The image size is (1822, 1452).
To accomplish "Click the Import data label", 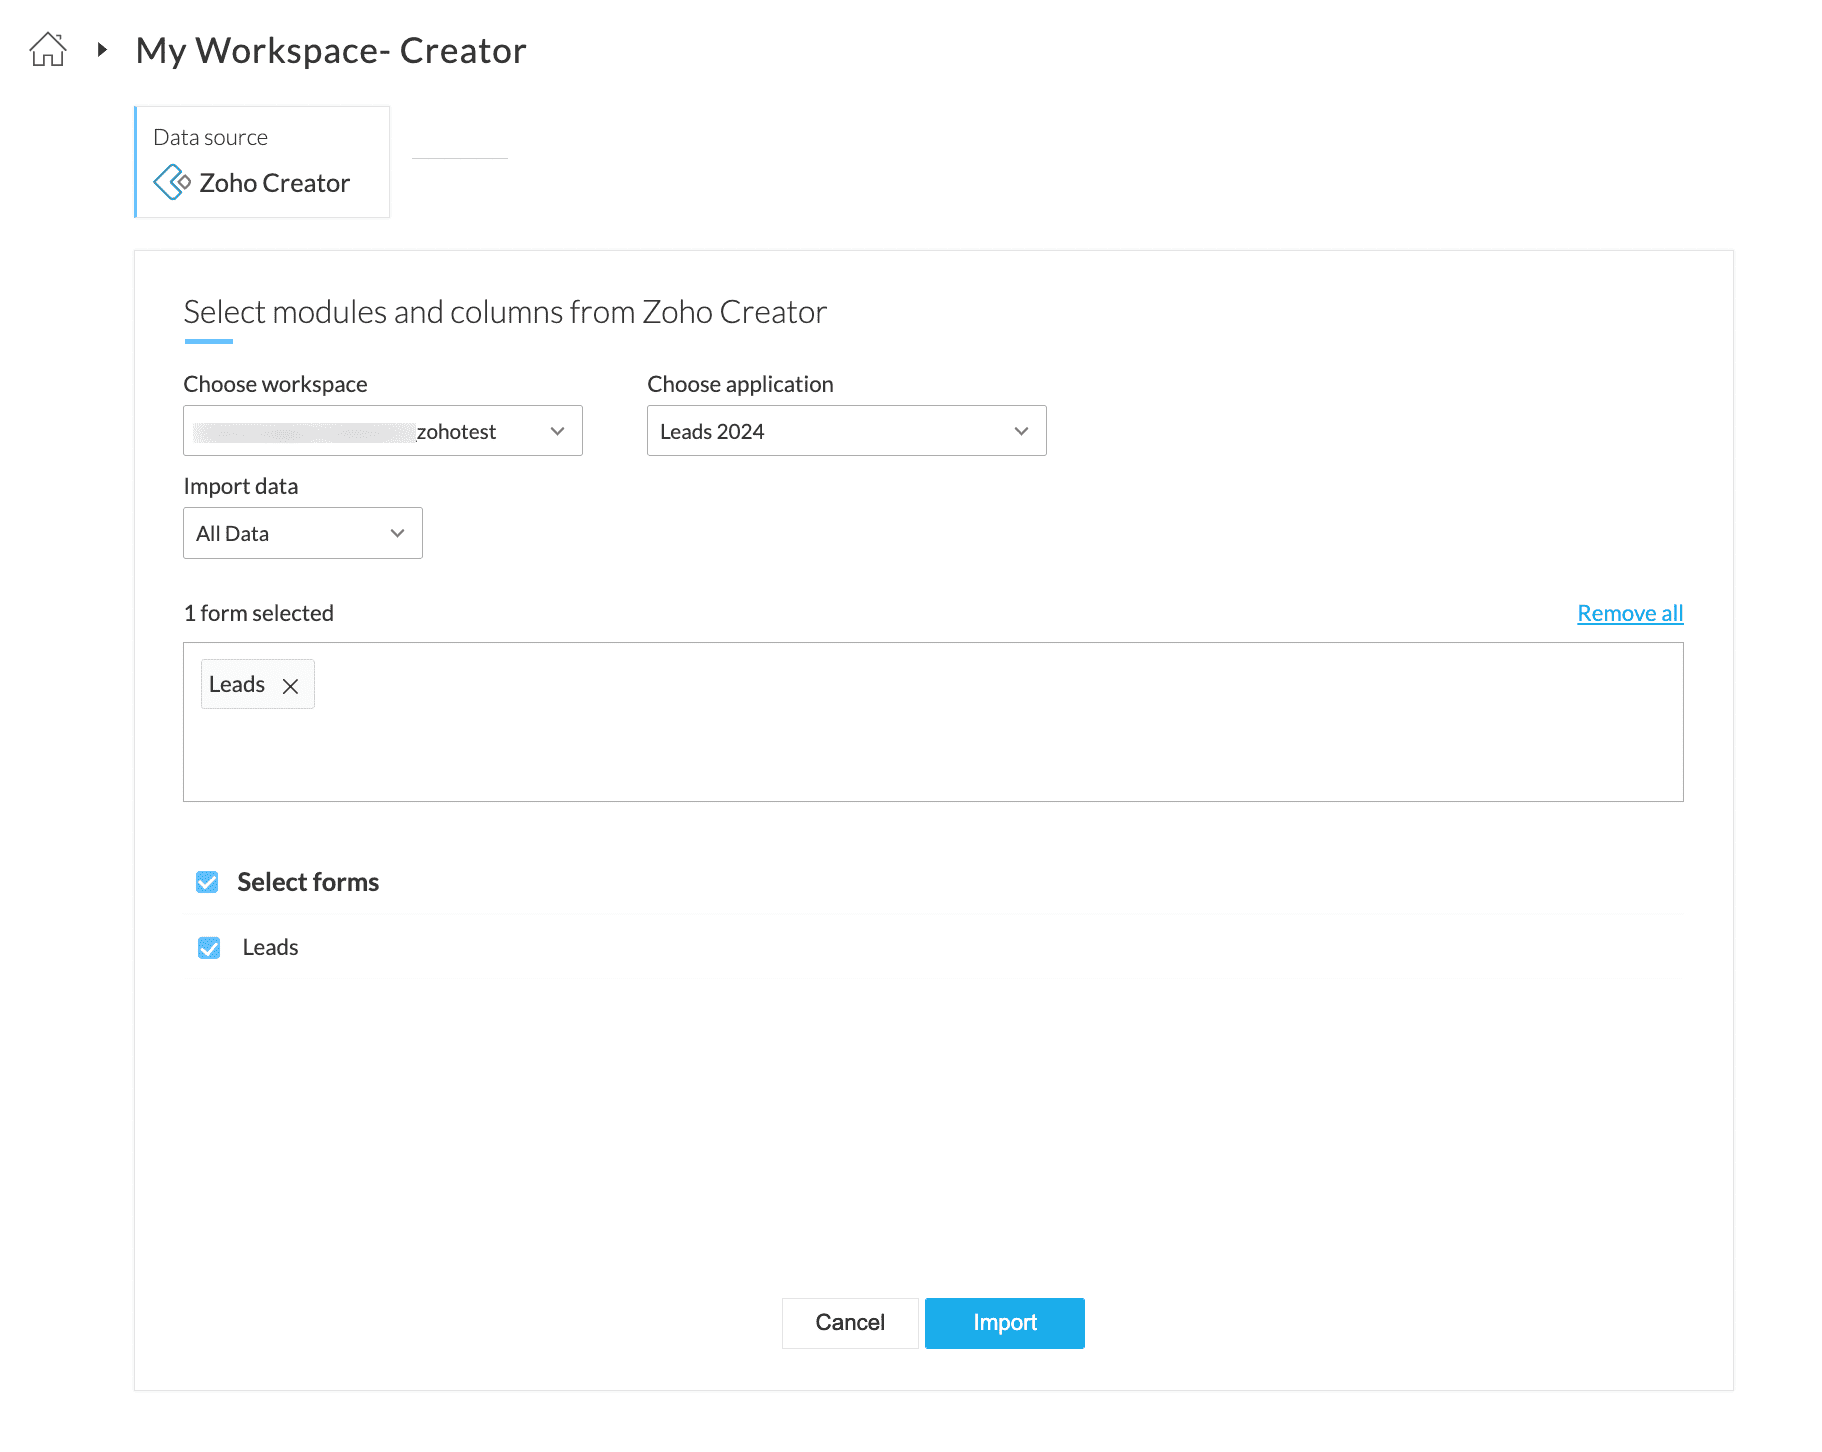I will (241, 486).
